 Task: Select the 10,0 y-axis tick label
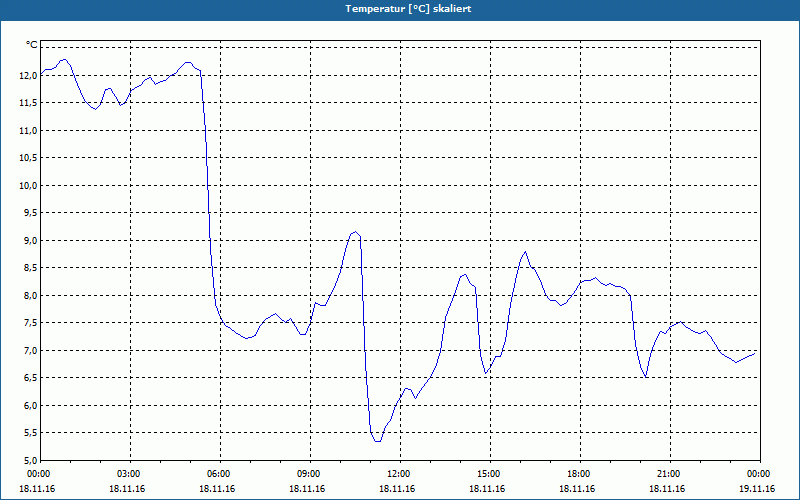pos(28,186)
